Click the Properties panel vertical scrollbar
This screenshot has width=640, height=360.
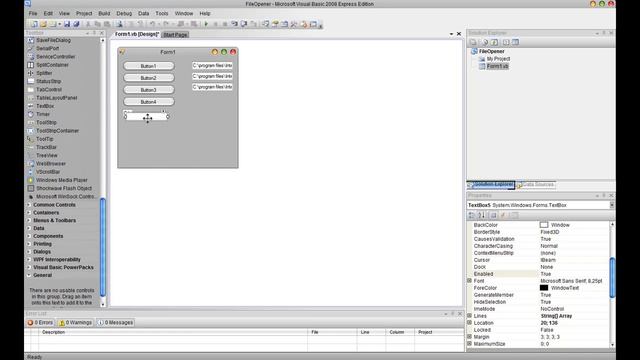612,278
